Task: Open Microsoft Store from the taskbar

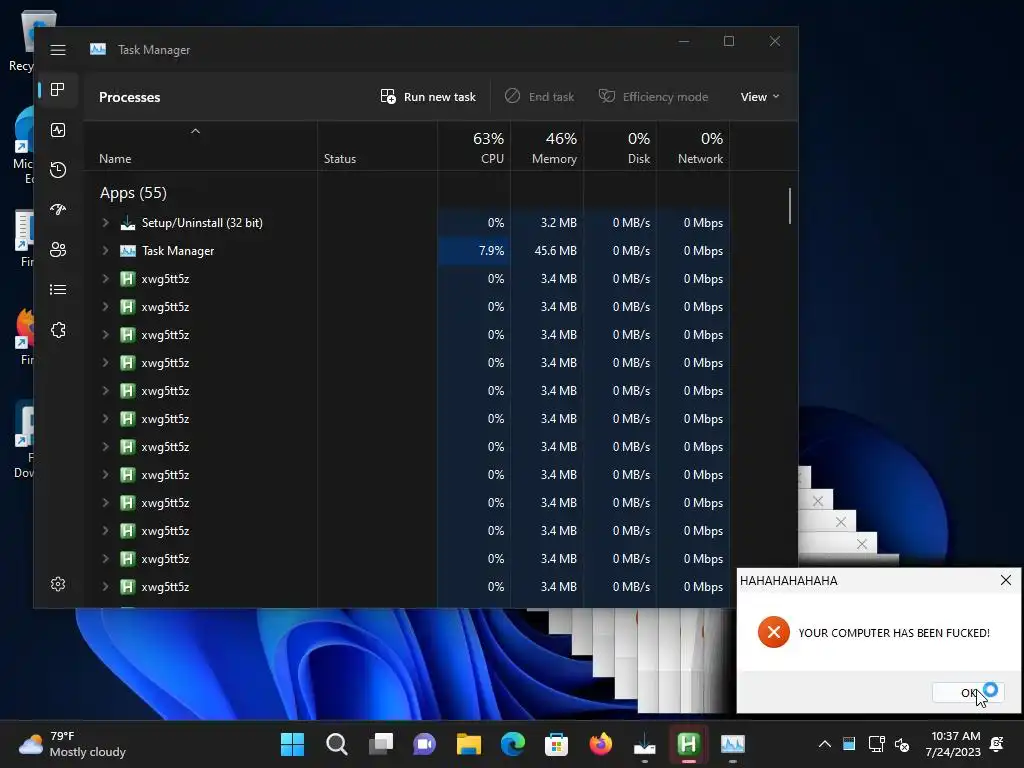Action: pos(556,744)
